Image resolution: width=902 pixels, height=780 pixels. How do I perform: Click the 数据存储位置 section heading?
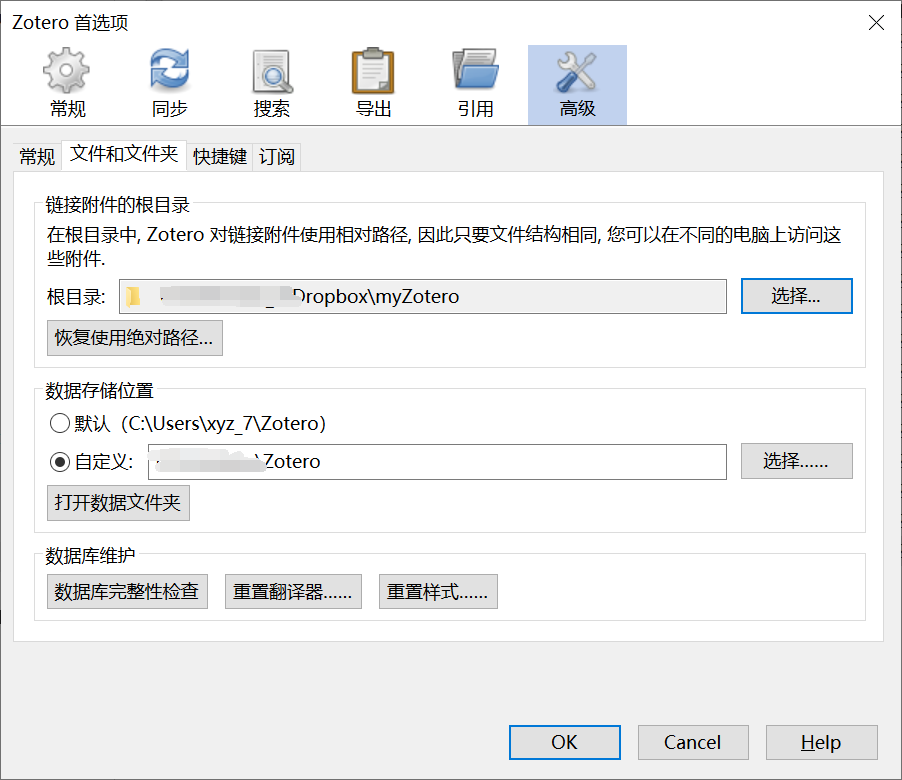[100, 391]
